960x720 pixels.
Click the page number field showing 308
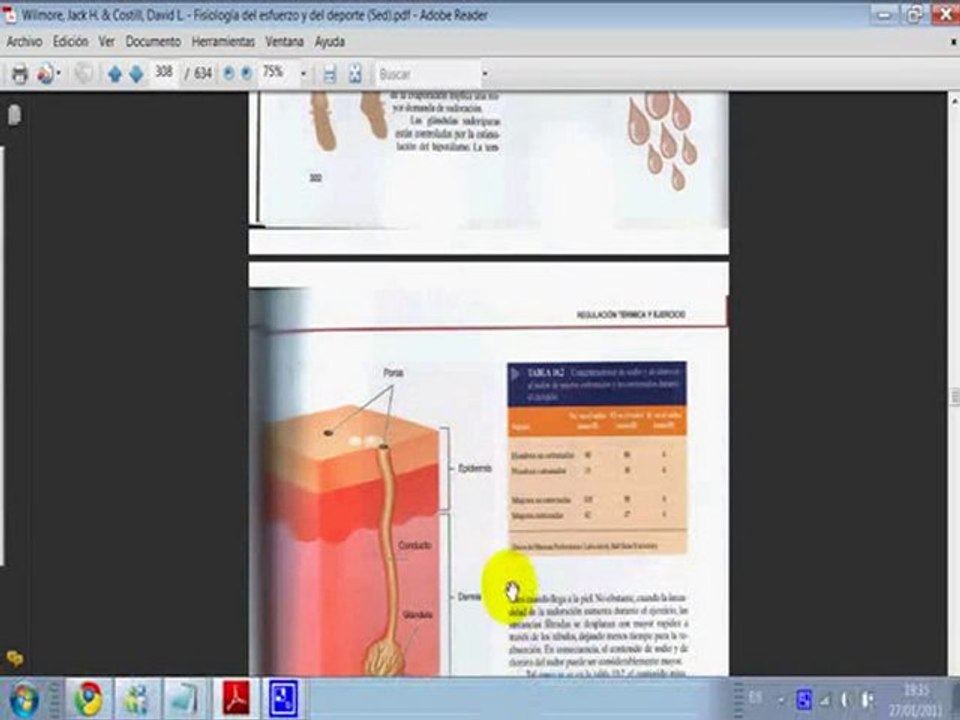click(x=163, y=73)
